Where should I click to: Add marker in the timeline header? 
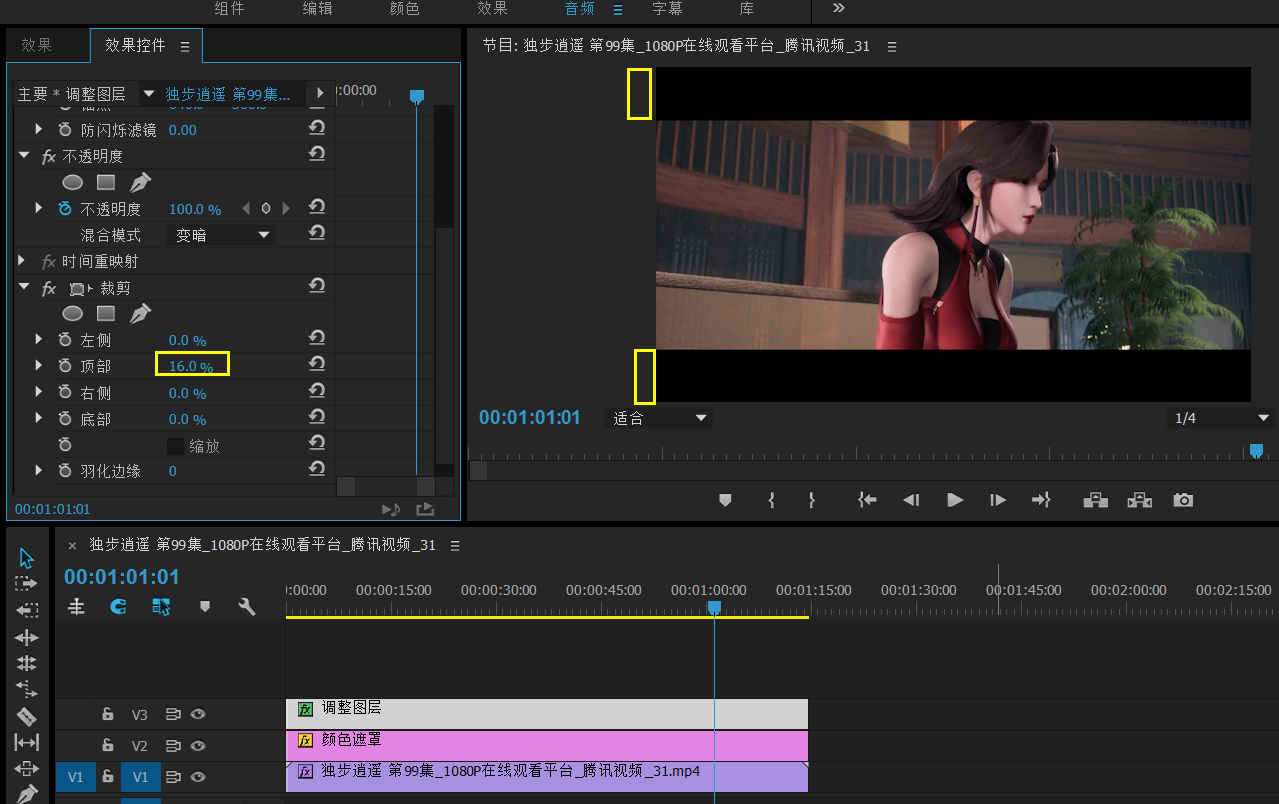[x=205, y=606]
